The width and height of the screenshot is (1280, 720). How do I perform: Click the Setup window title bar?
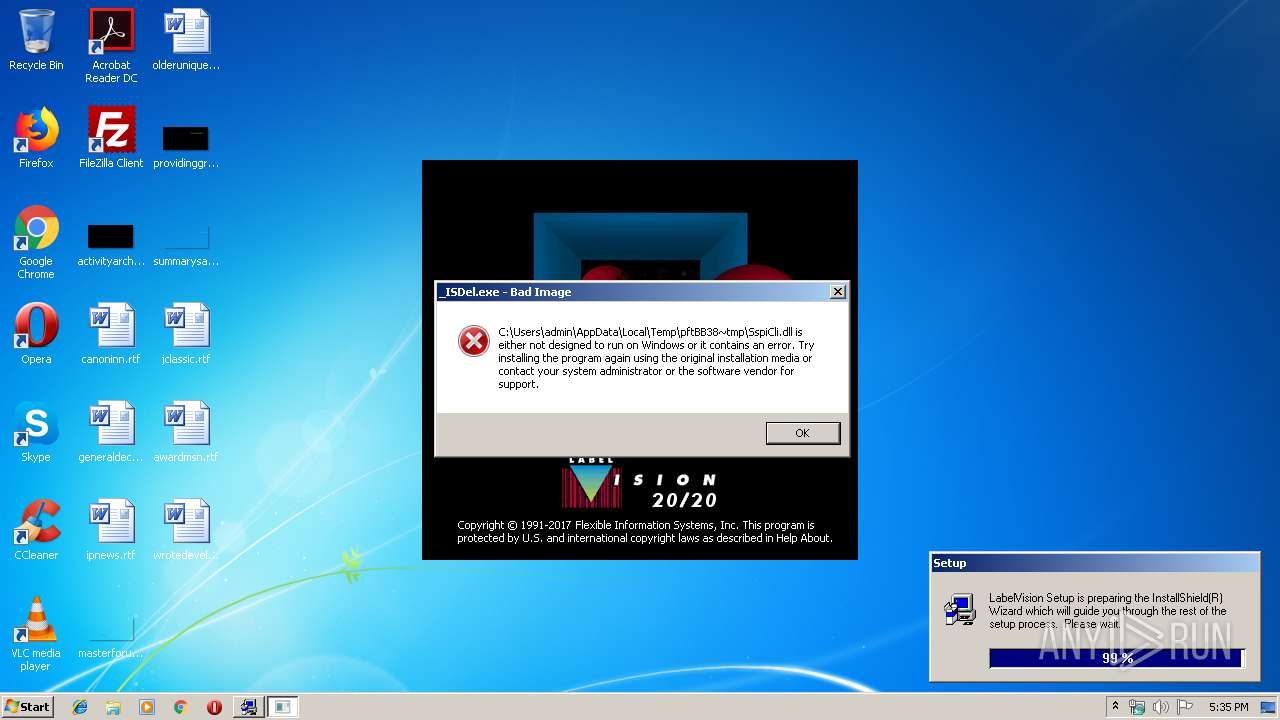pos(1094,563)
